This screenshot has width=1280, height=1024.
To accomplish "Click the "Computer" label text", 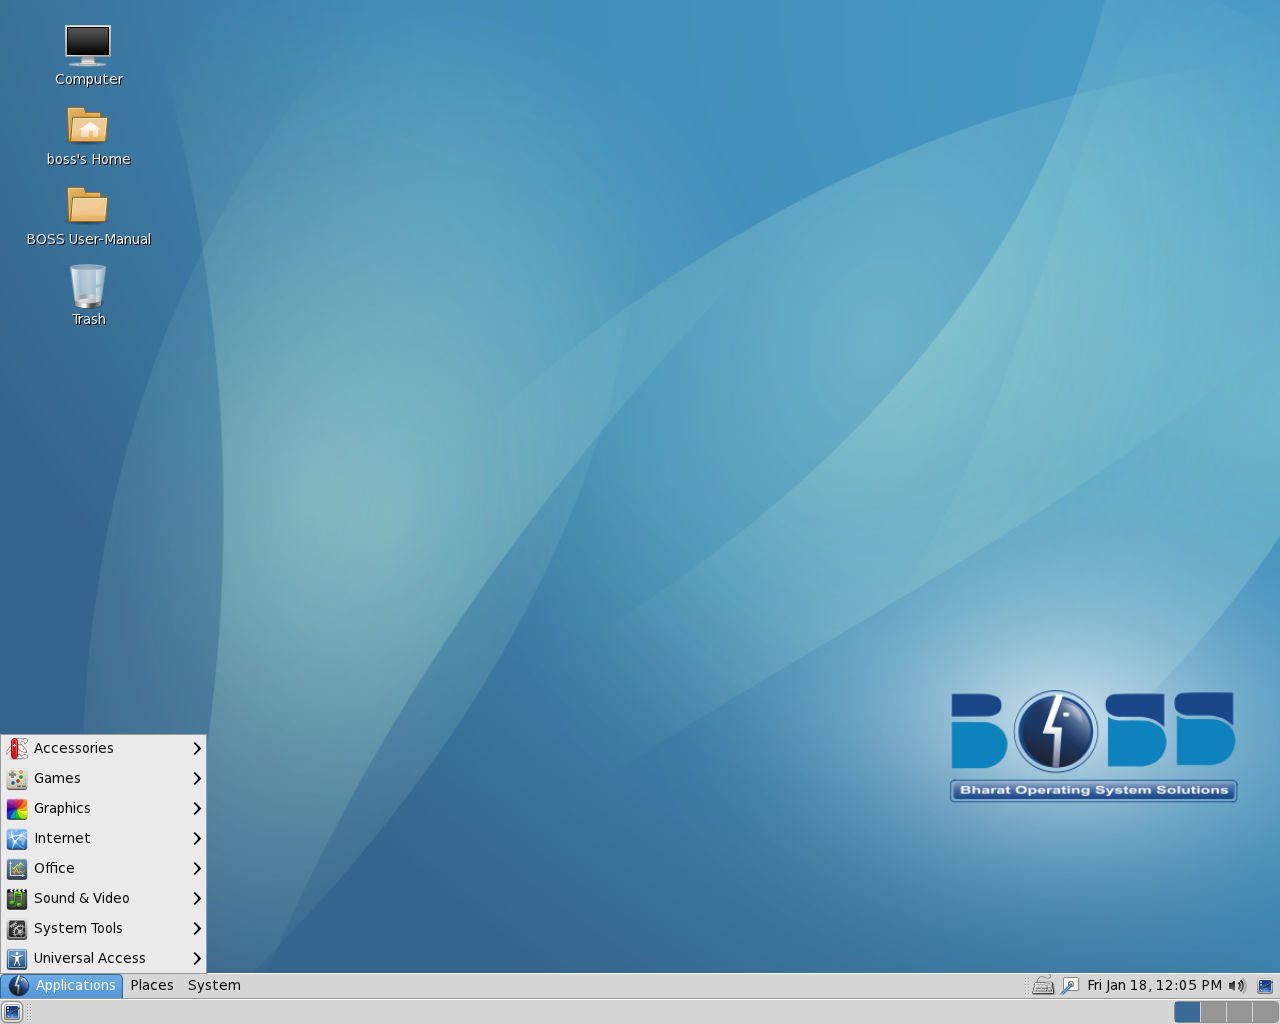I will point(89,79).
